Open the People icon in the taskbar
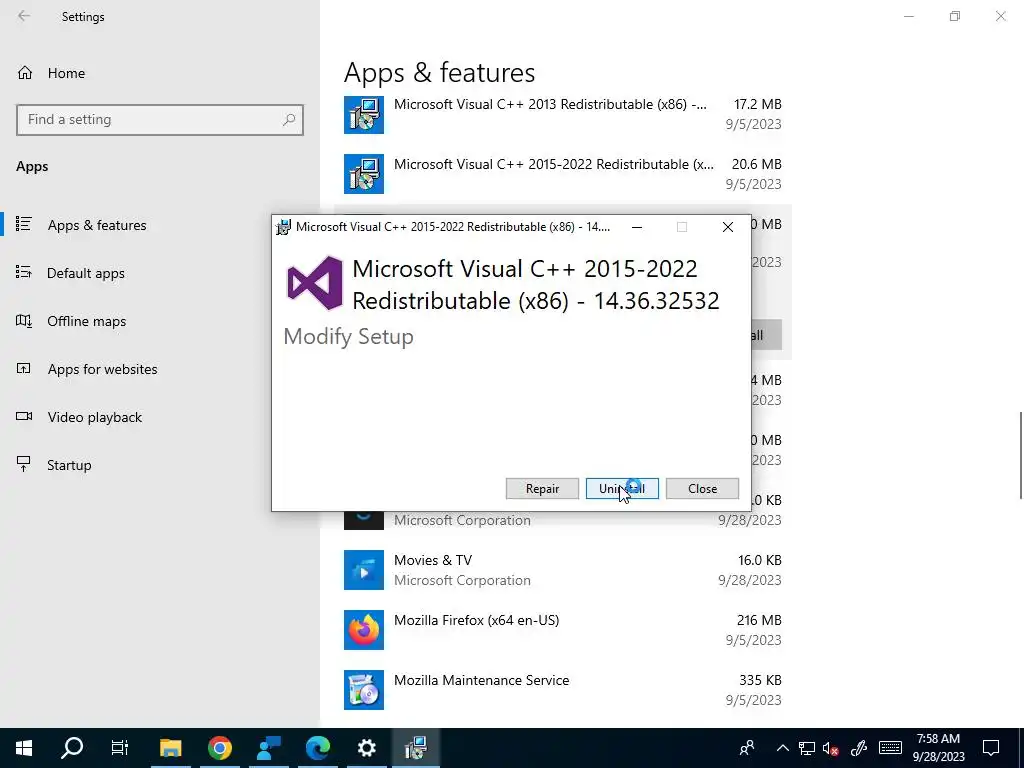Screen dimensions: 1024x768 [746, 748]
